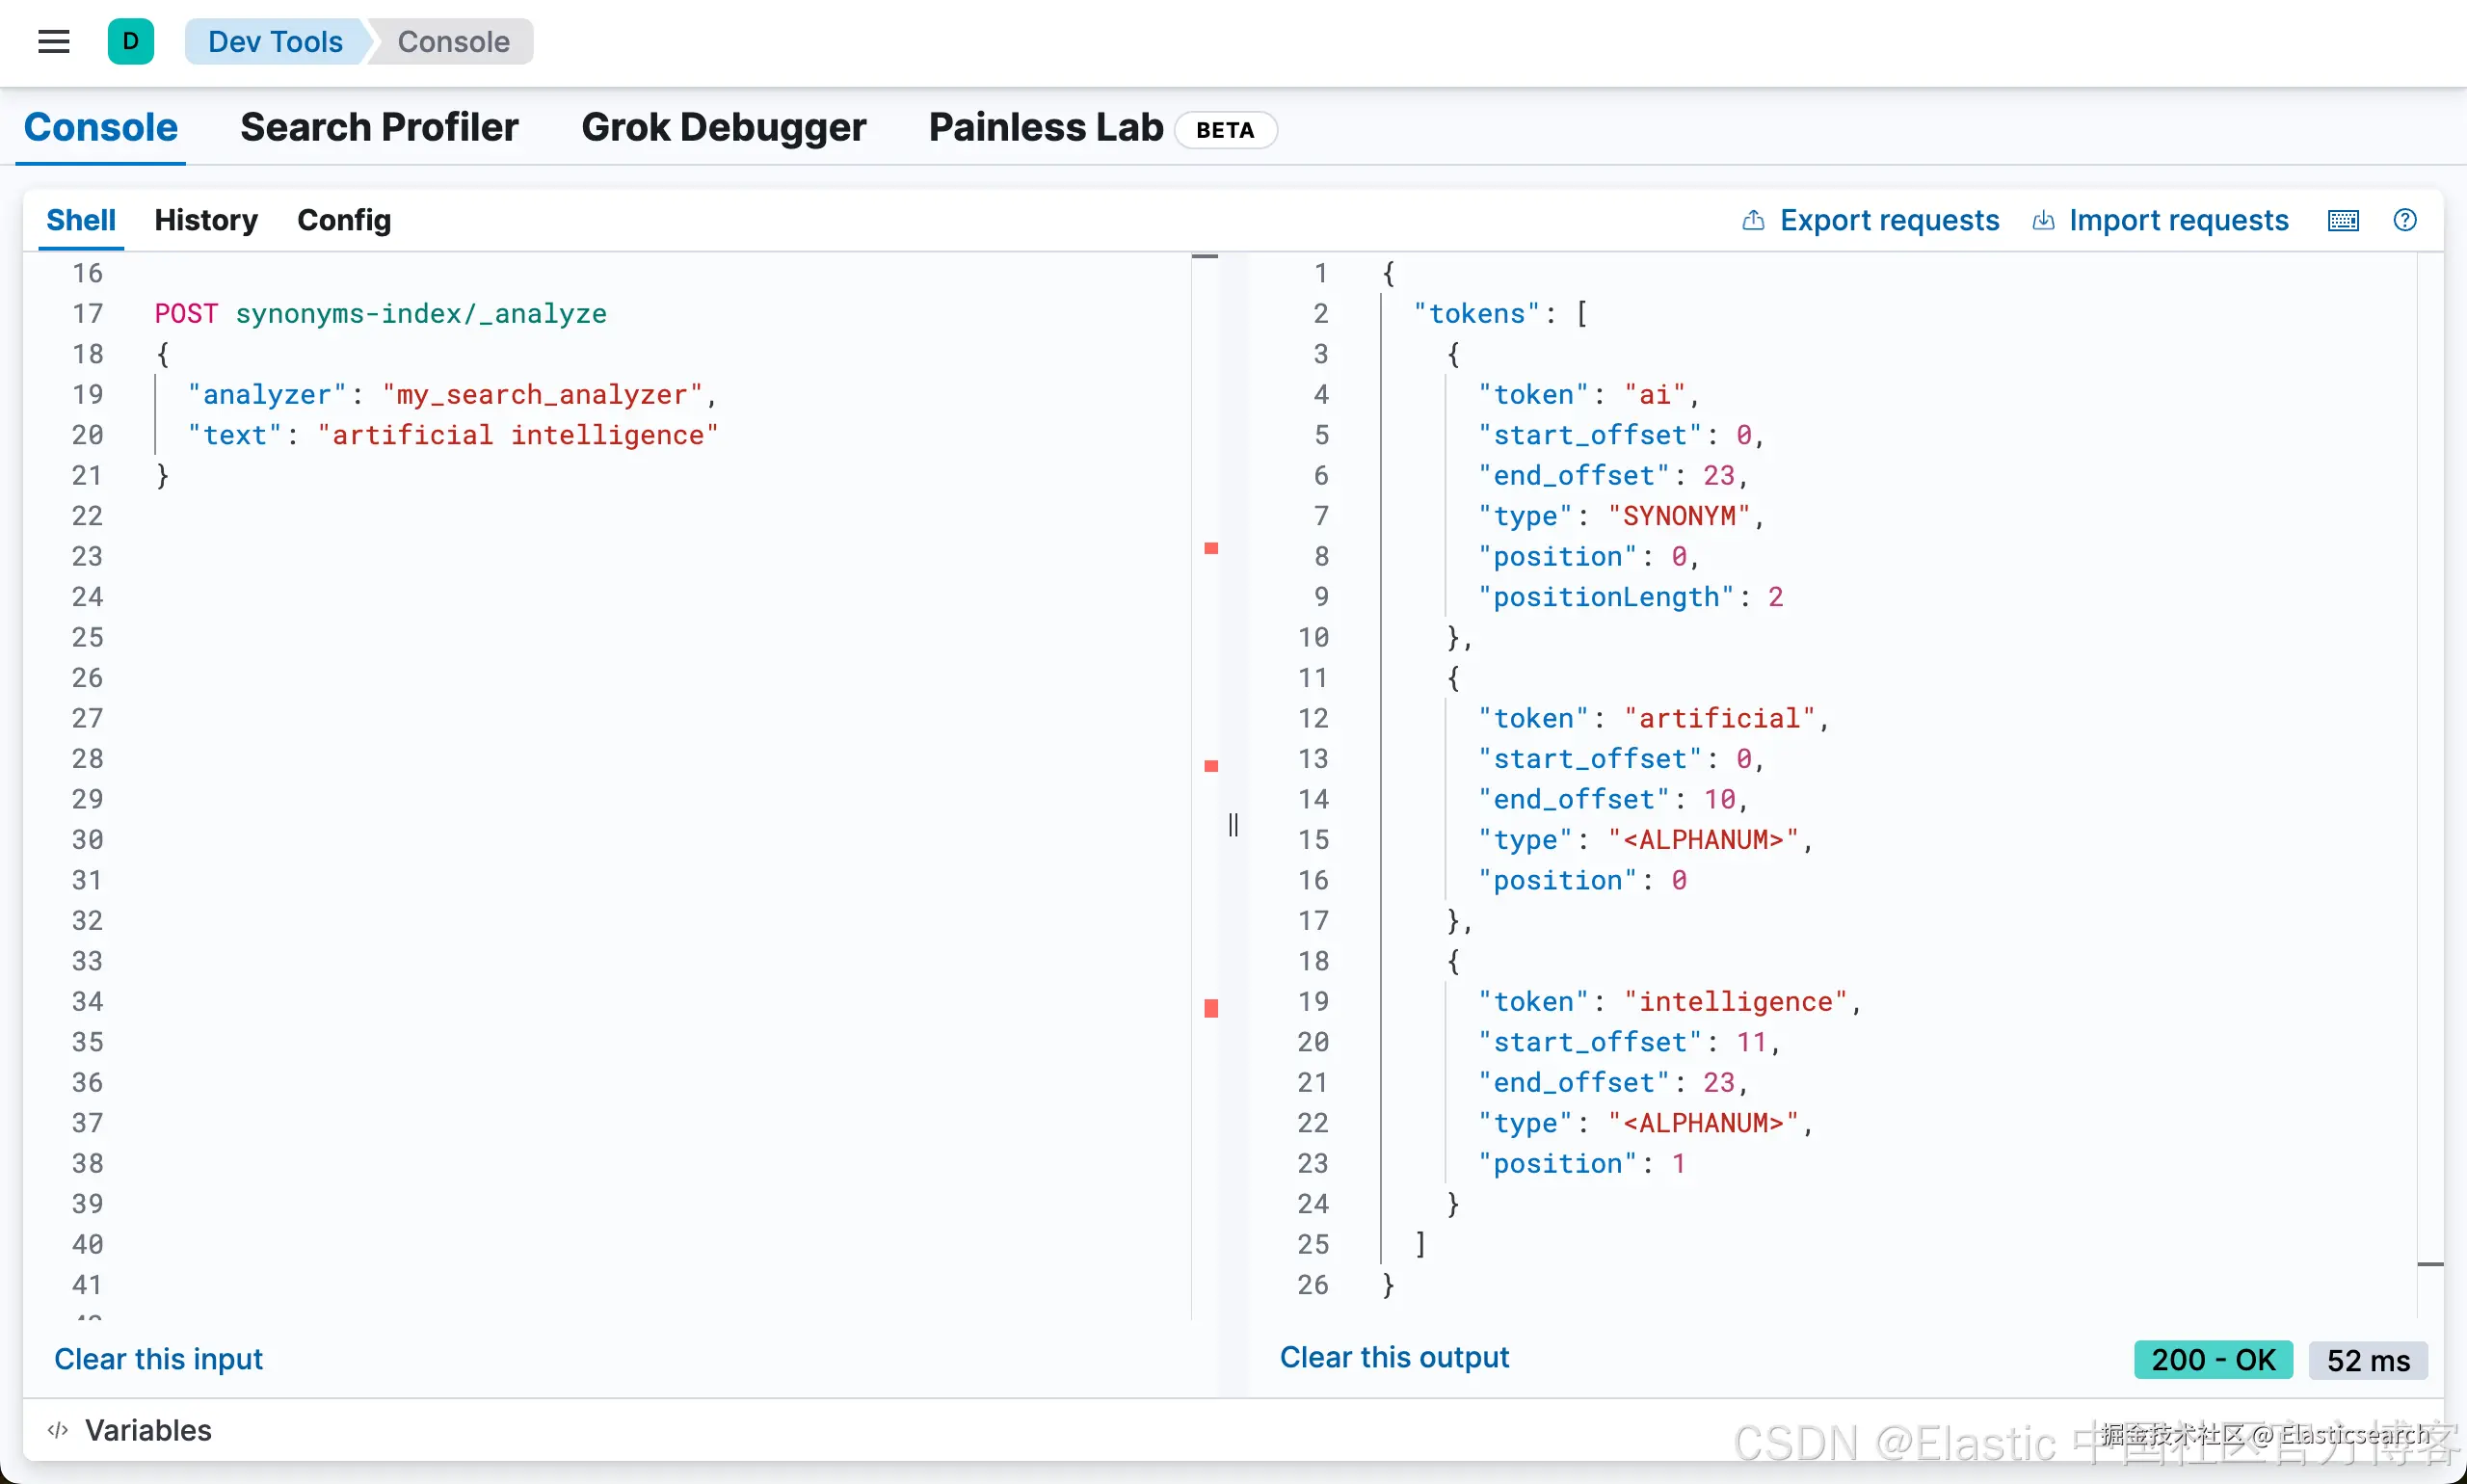Click the Clear this input link
The height and width of the screenshot is (1484, 2467).
[158, 1359]
